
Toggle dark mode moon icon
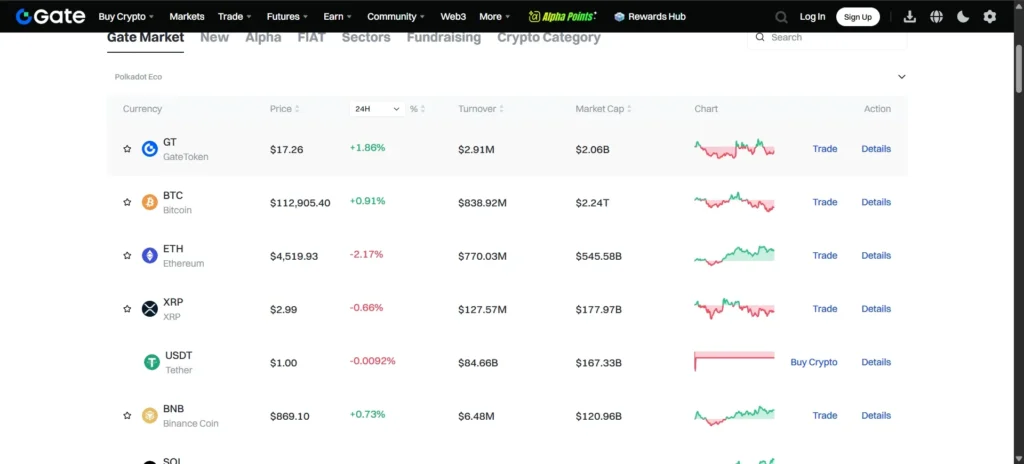tap(963, 17)
